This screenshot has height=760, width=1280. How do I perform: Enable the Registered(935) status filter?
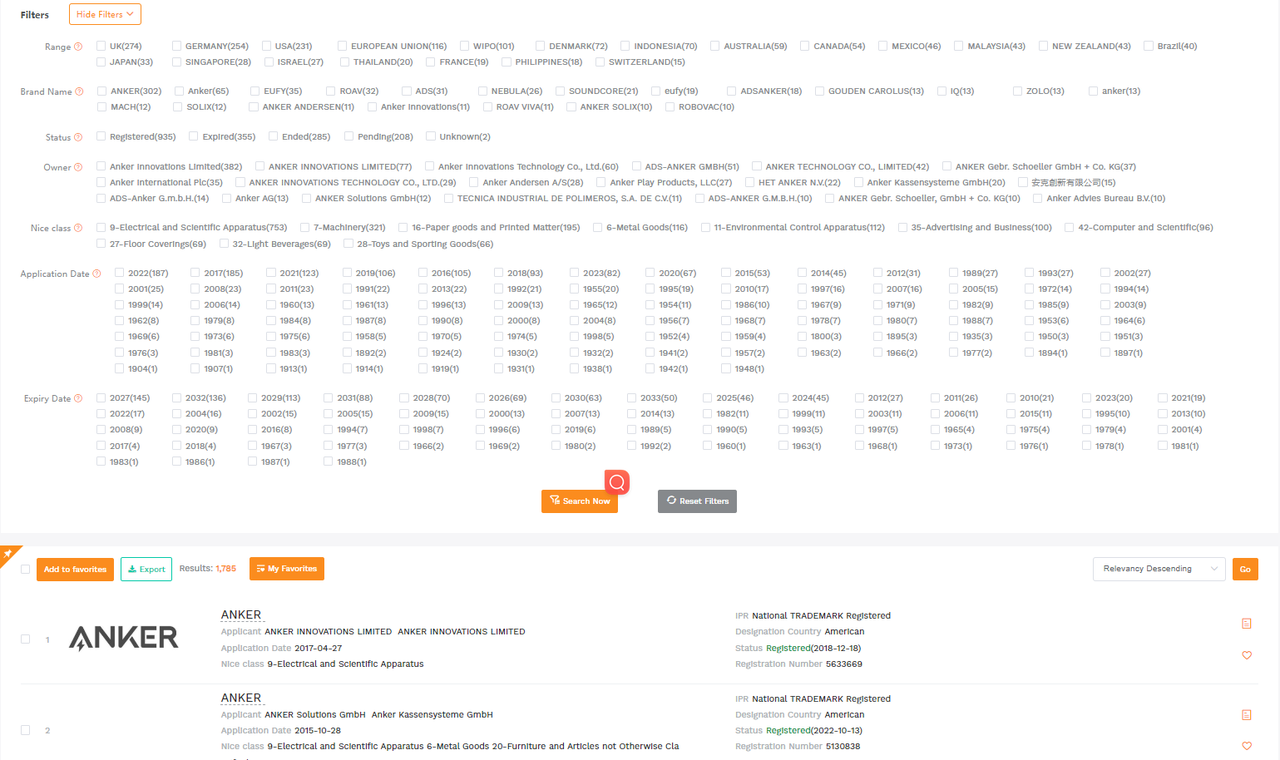tap(102, 136)
